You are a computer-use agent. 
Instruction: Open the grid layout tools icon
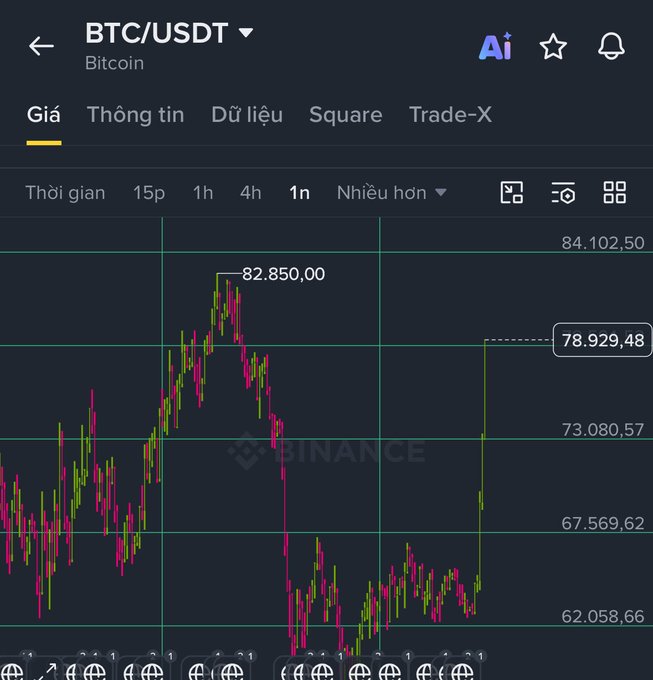click(614, 193)
